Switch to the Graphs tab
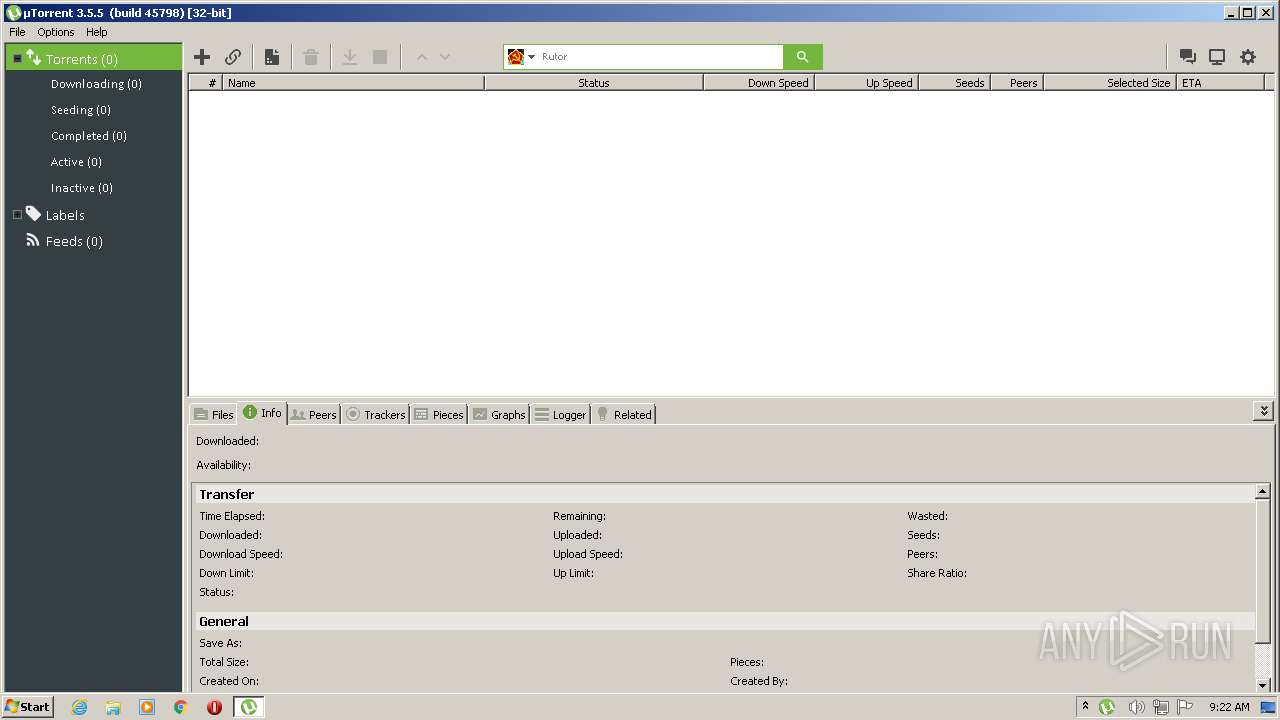This screenshot has height=720, width=1280. coord(499,414)
